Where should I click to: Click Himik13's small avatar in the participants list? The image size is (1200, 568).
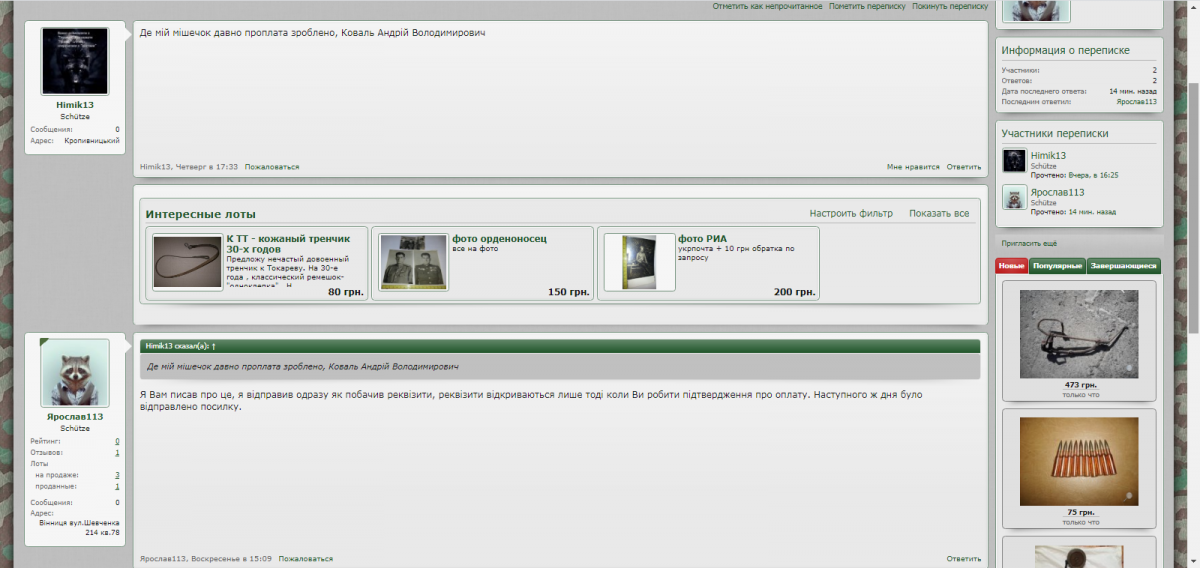[x=1014, y=161]
